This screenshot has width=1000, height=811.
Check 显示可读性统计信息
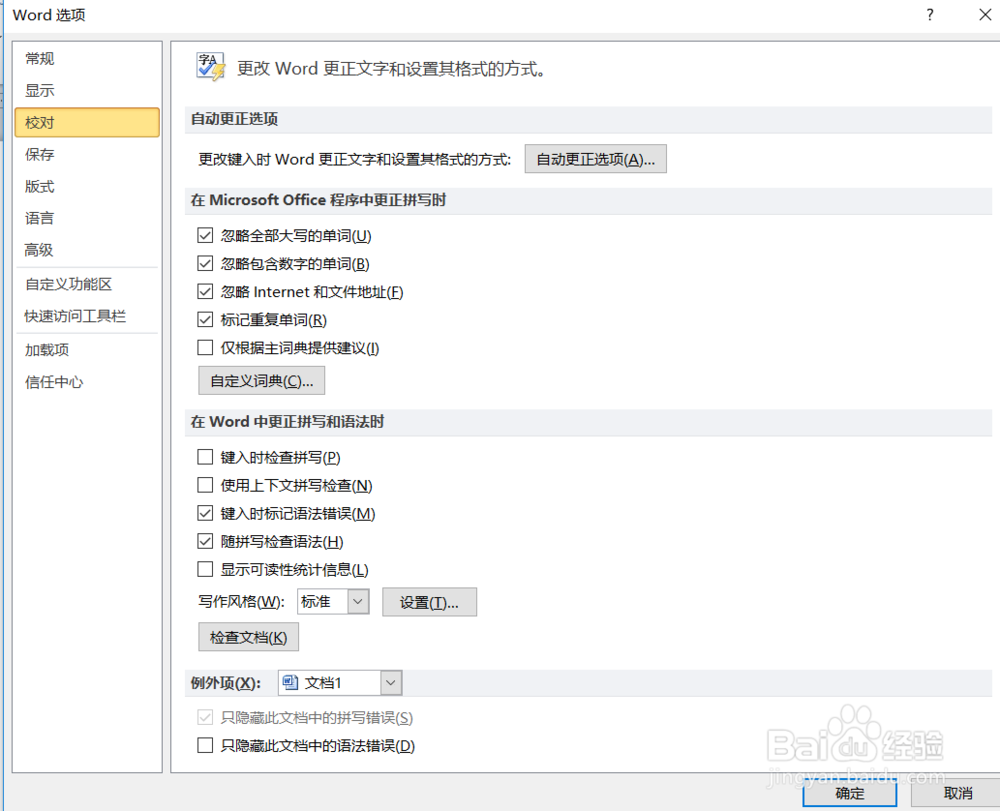coord(205,569)
